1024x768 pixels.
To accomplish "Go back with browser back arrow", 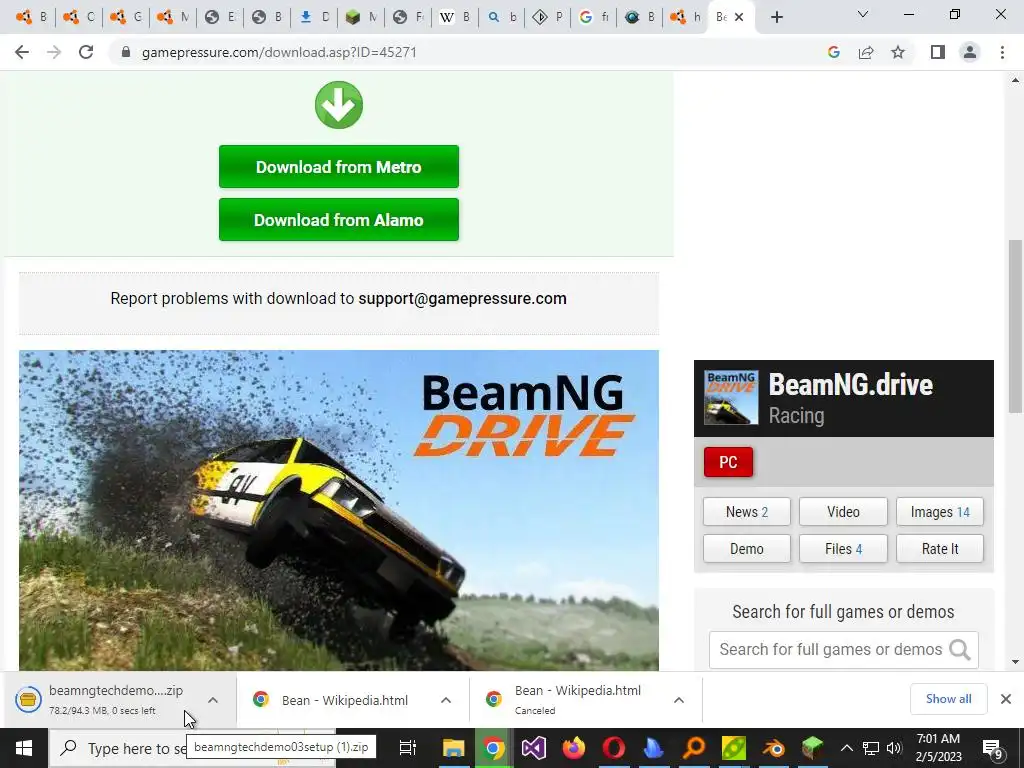I will click(x=22, y=52).
